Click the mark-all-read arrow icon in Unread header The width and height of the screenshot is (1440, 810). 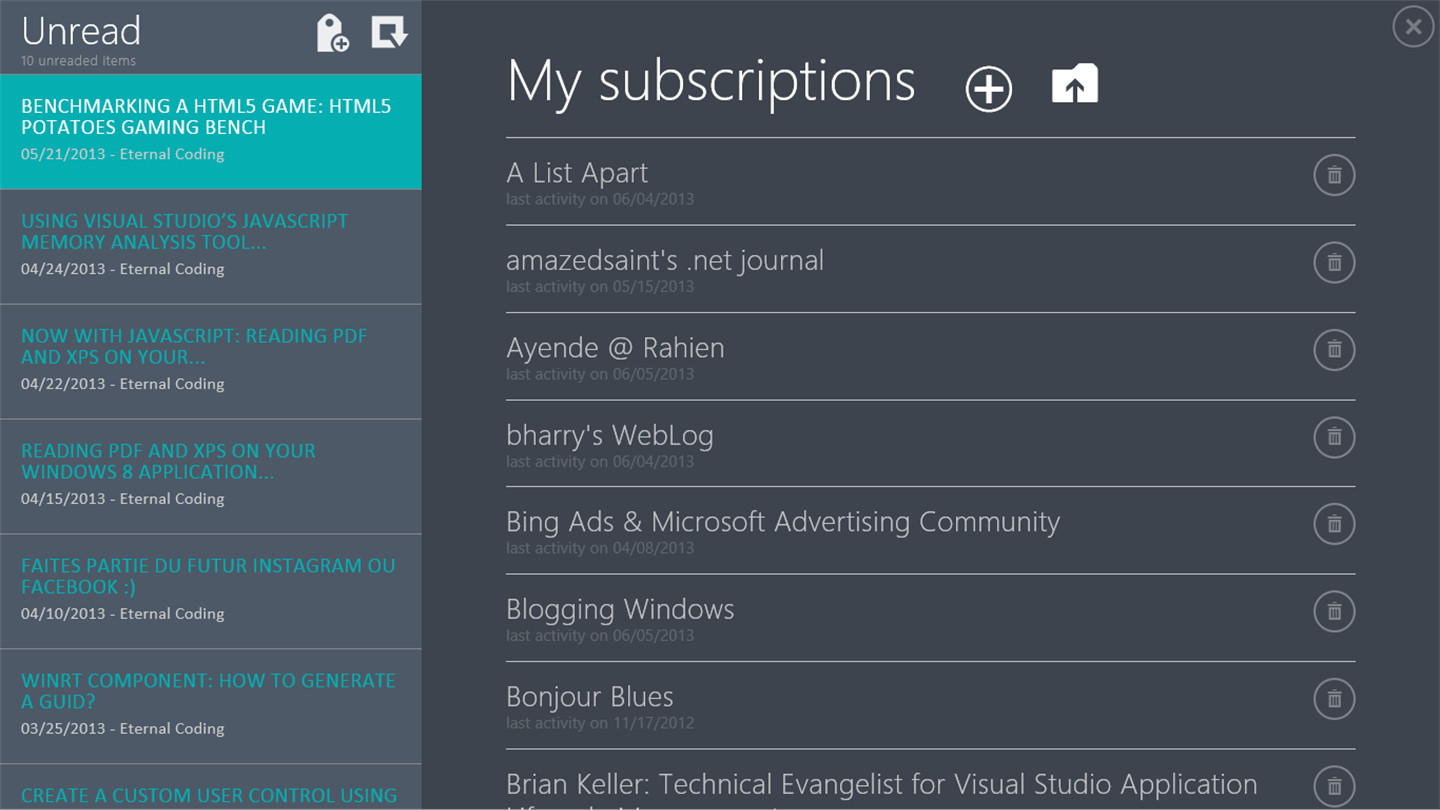pyautogui.click(x=389, y=32)
